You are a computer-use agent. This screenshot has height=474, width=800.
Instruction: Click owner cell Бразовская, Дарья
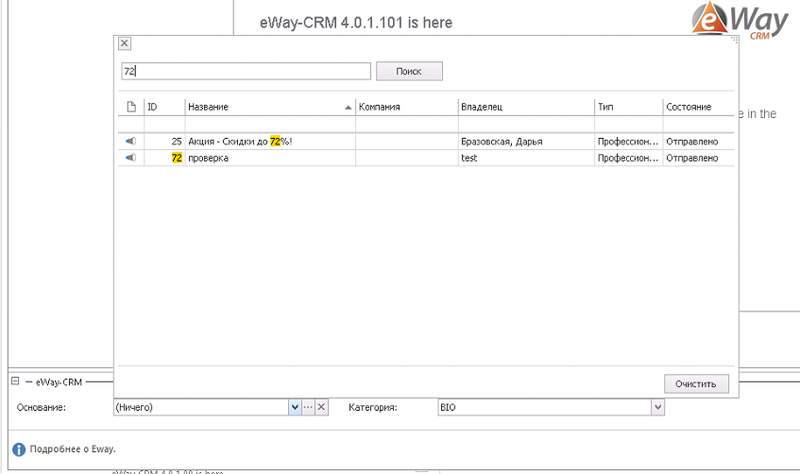(x=526, y=141)
